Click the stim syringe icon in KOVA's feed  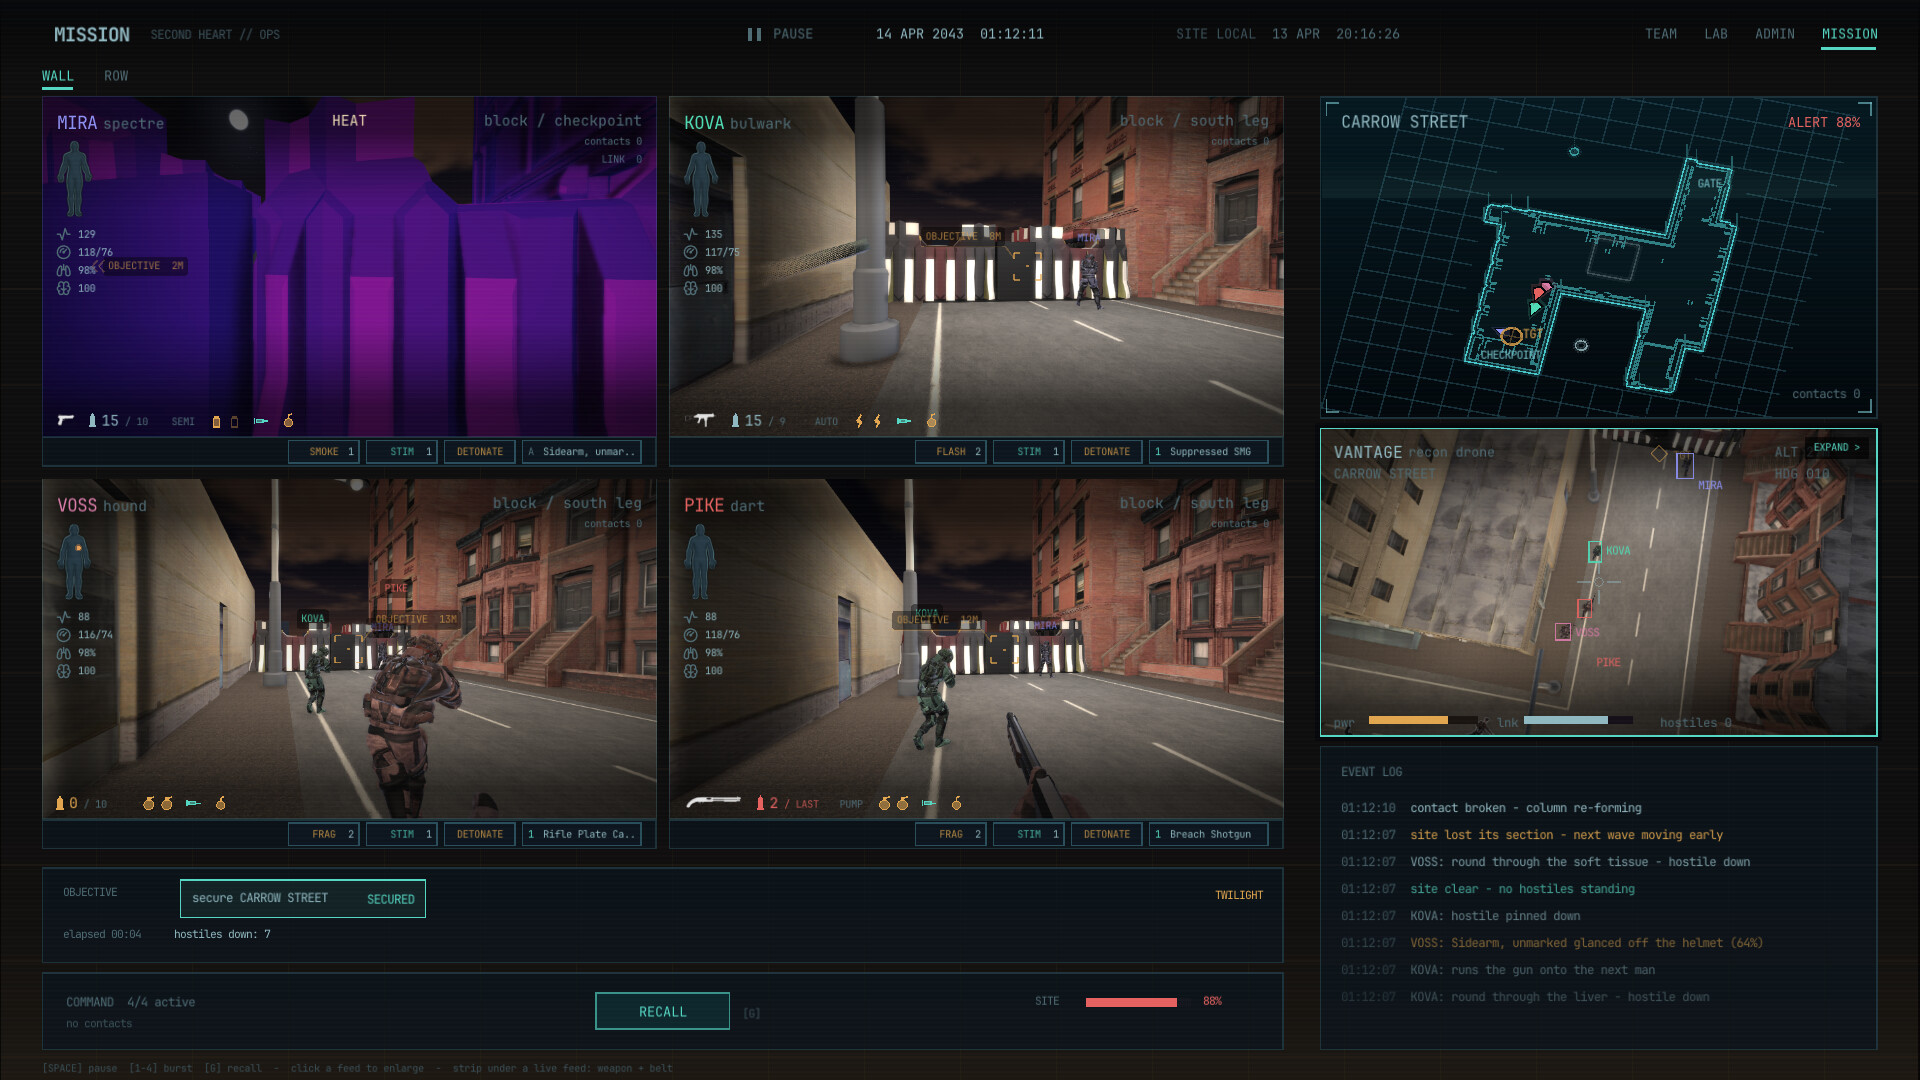click(x=904, y=422)
